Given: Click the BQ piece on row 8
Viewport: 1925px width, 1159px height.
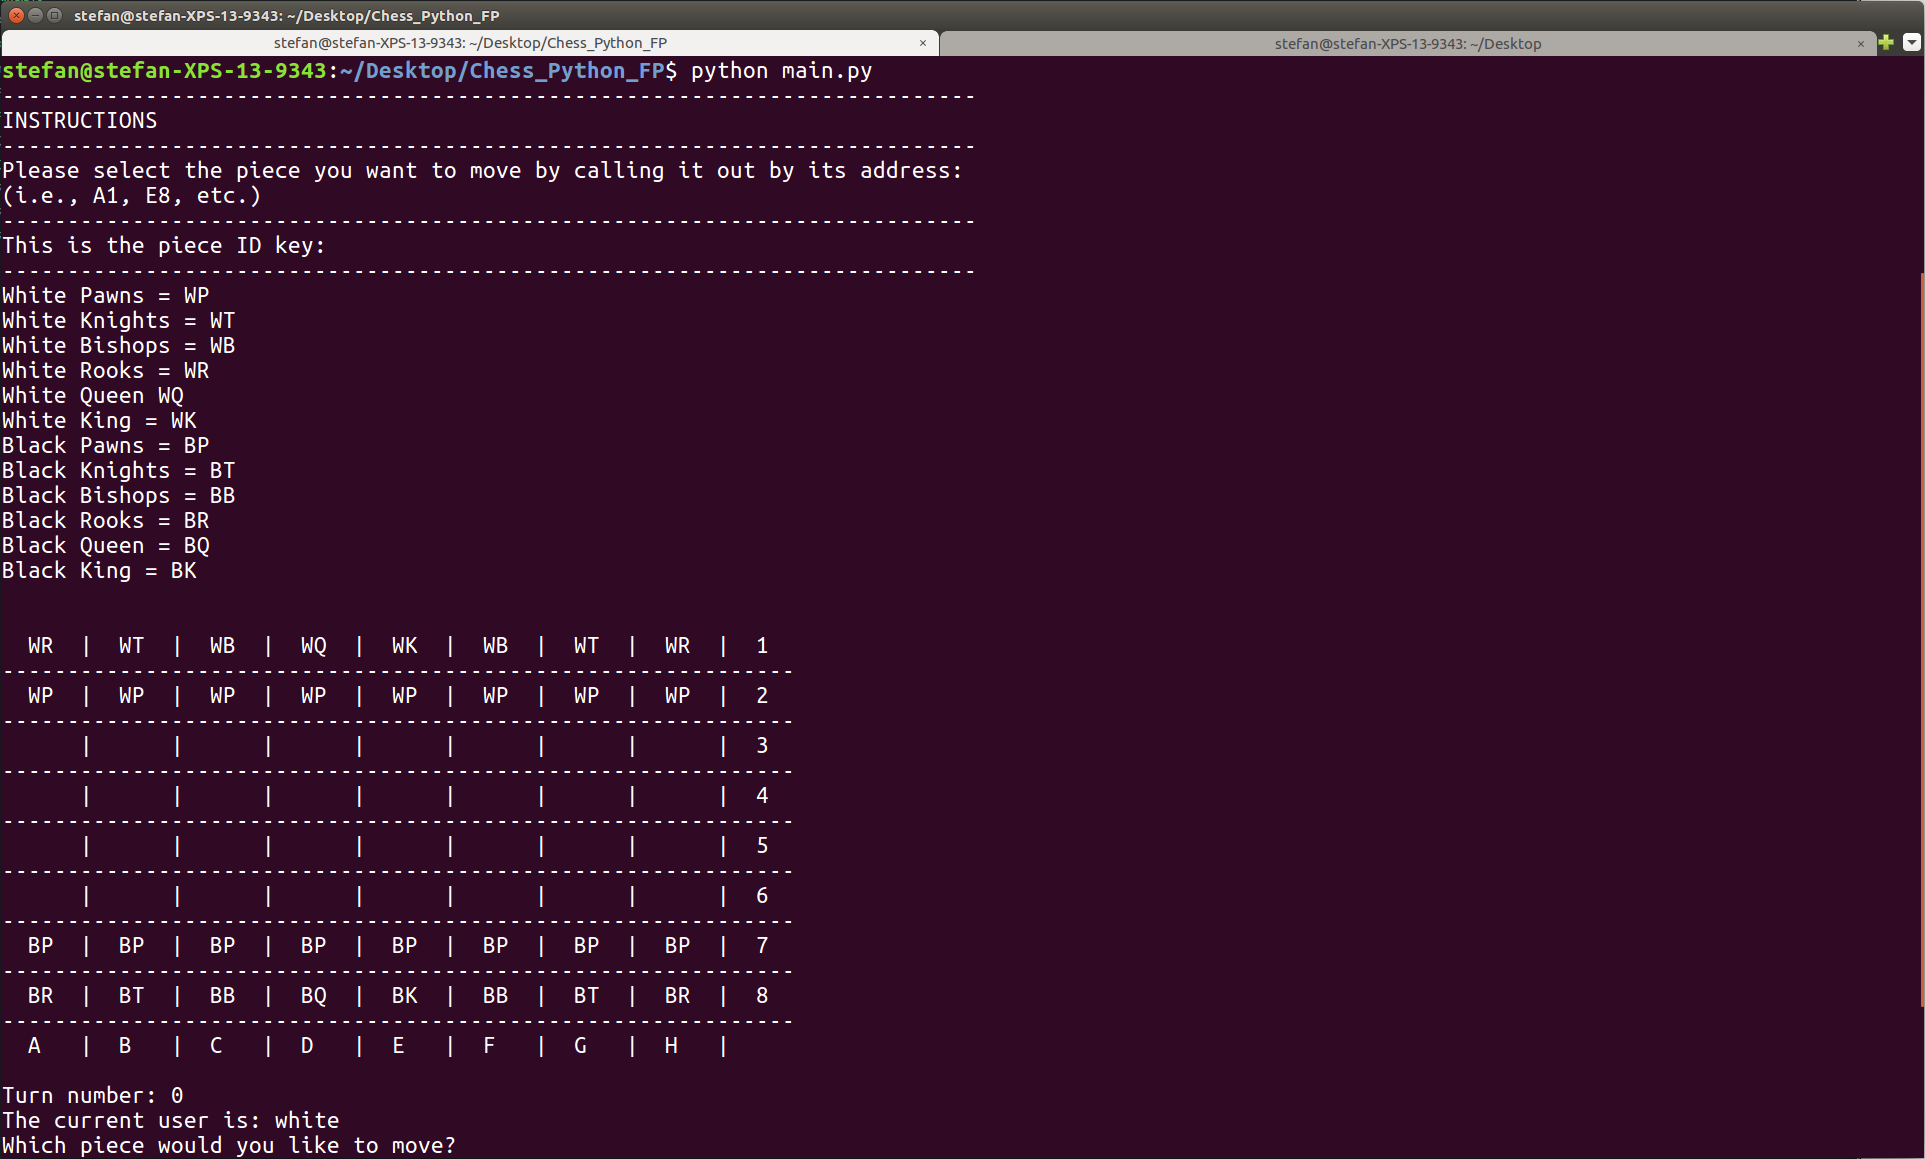Looking at the screenshot, I should point(313,996).
